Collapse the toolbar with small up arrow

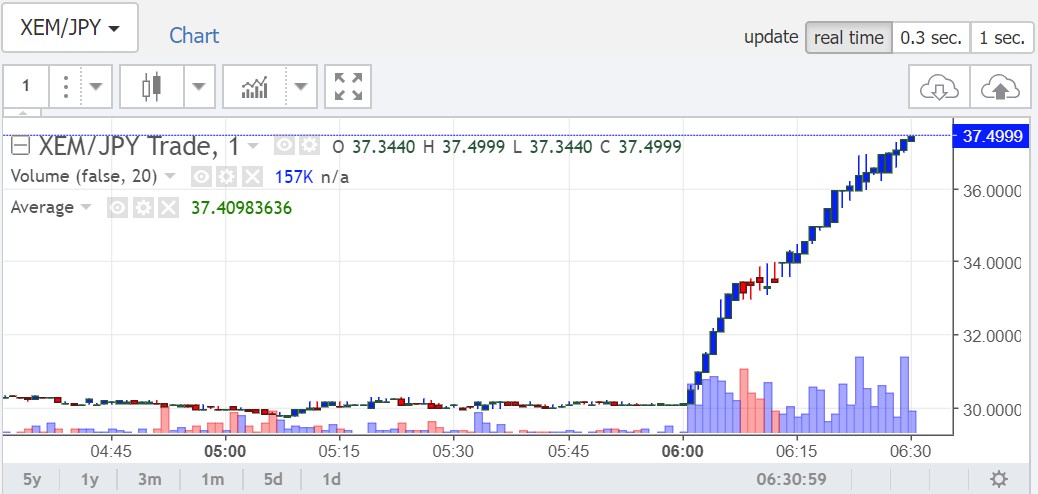23,113
